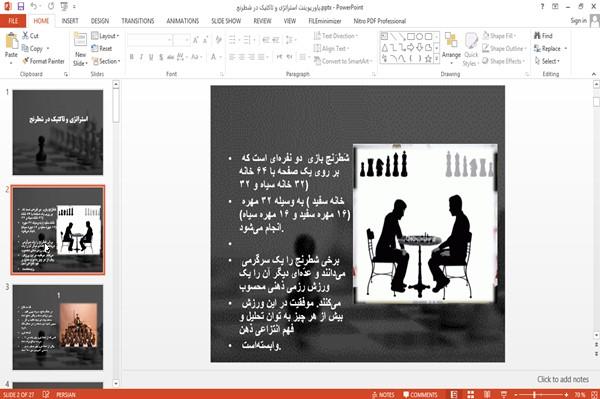Click the chess players picture on slide

426,224
